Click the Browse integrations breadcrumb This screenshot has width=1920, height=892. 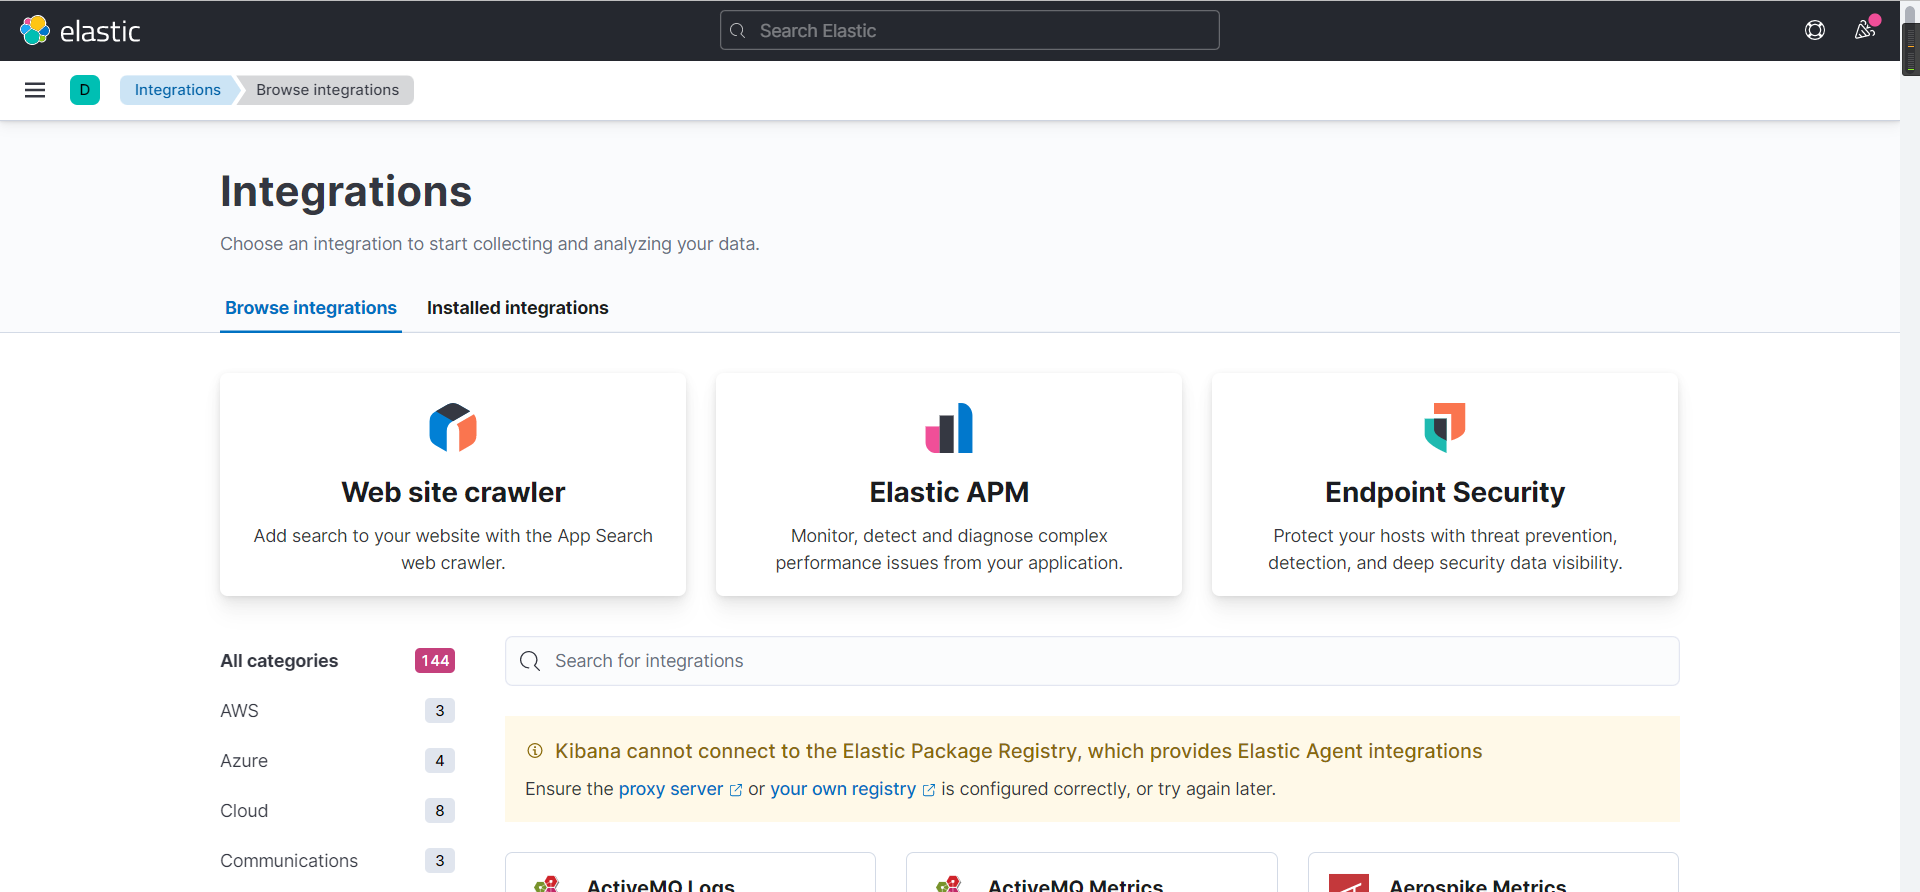tap(327, 90)
